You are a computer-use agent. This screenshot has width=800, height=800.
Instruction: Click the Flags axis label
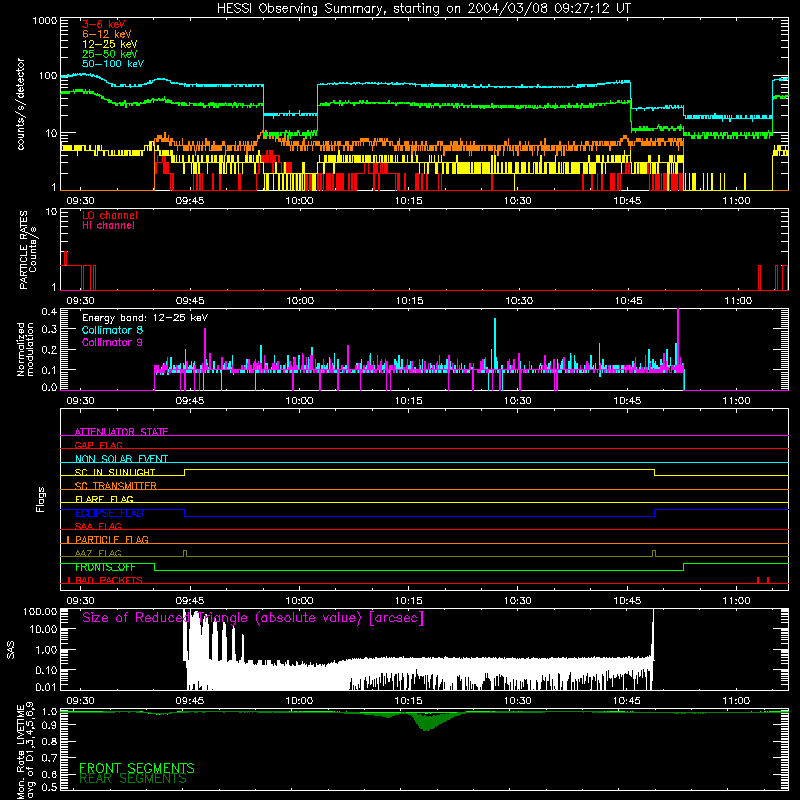(x=40, y=499)
